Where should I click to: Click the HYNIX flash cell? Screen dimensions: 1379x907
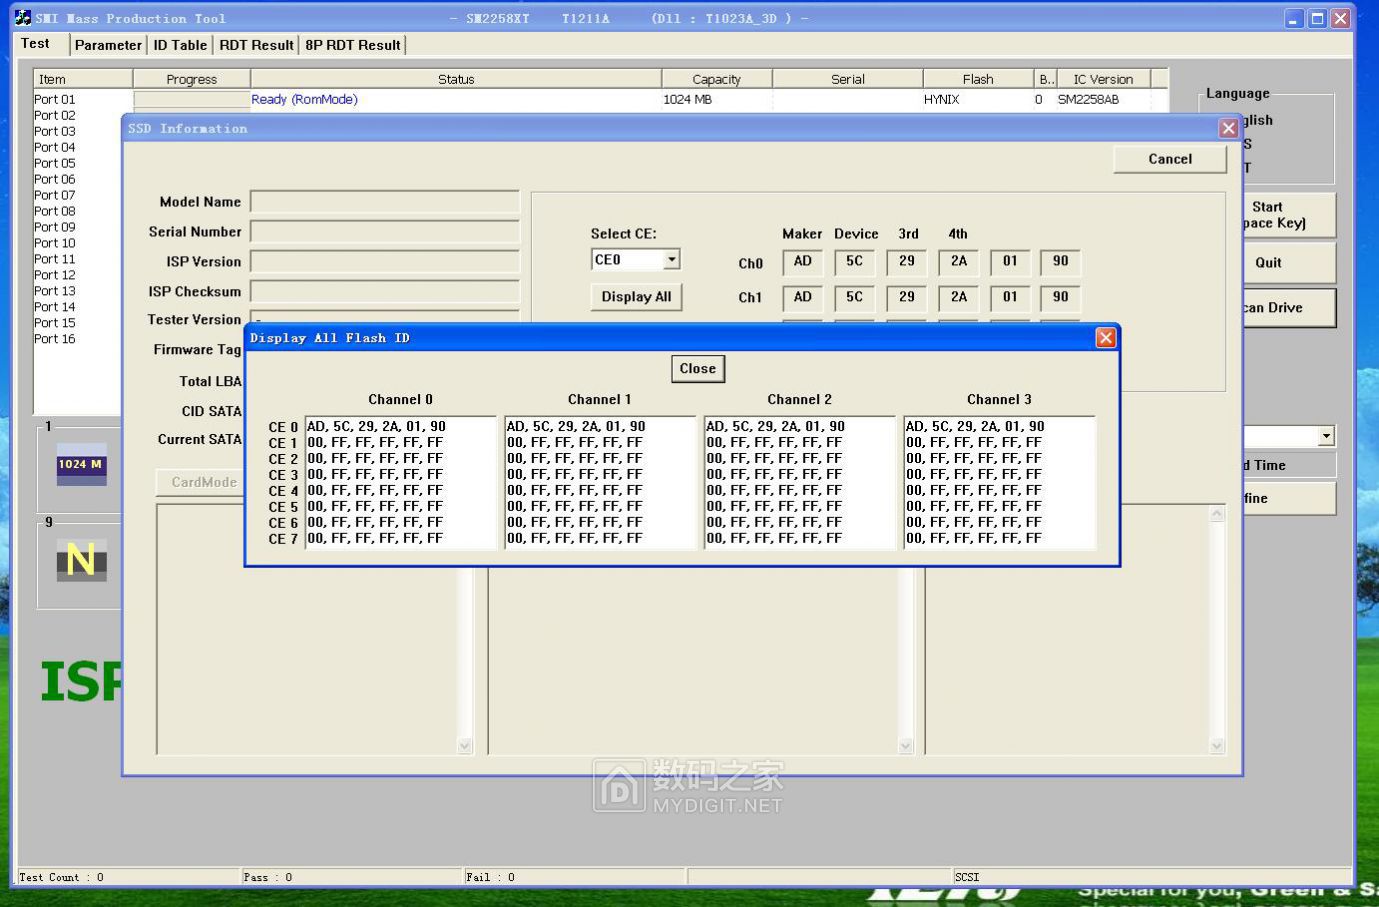pyautogui.click(x=942, y=99)
